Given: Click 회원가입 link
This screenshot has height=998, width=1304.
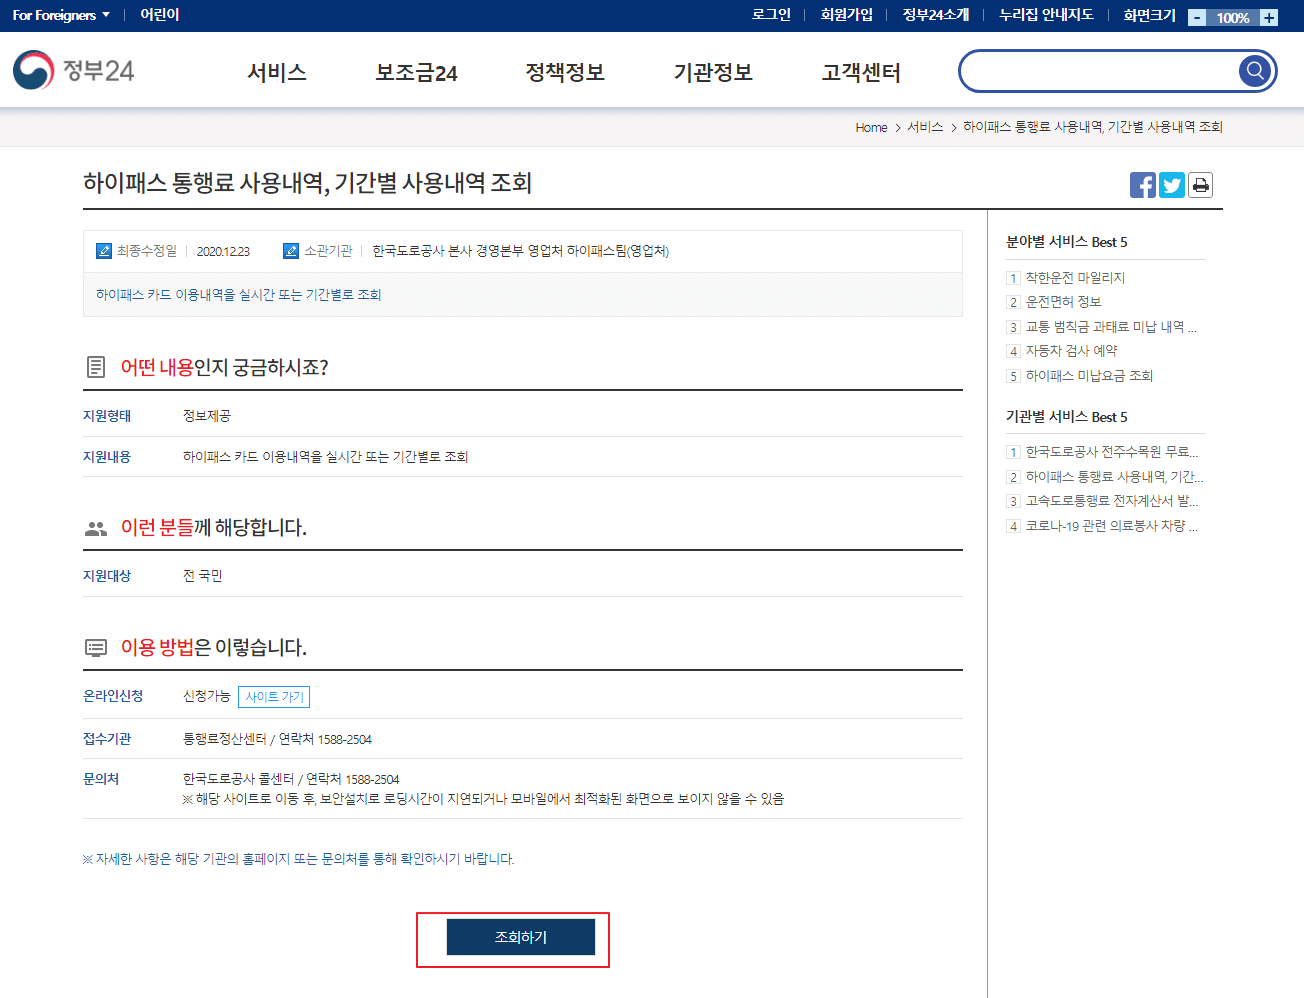Looking at the screenshot, I should (846, 15).
